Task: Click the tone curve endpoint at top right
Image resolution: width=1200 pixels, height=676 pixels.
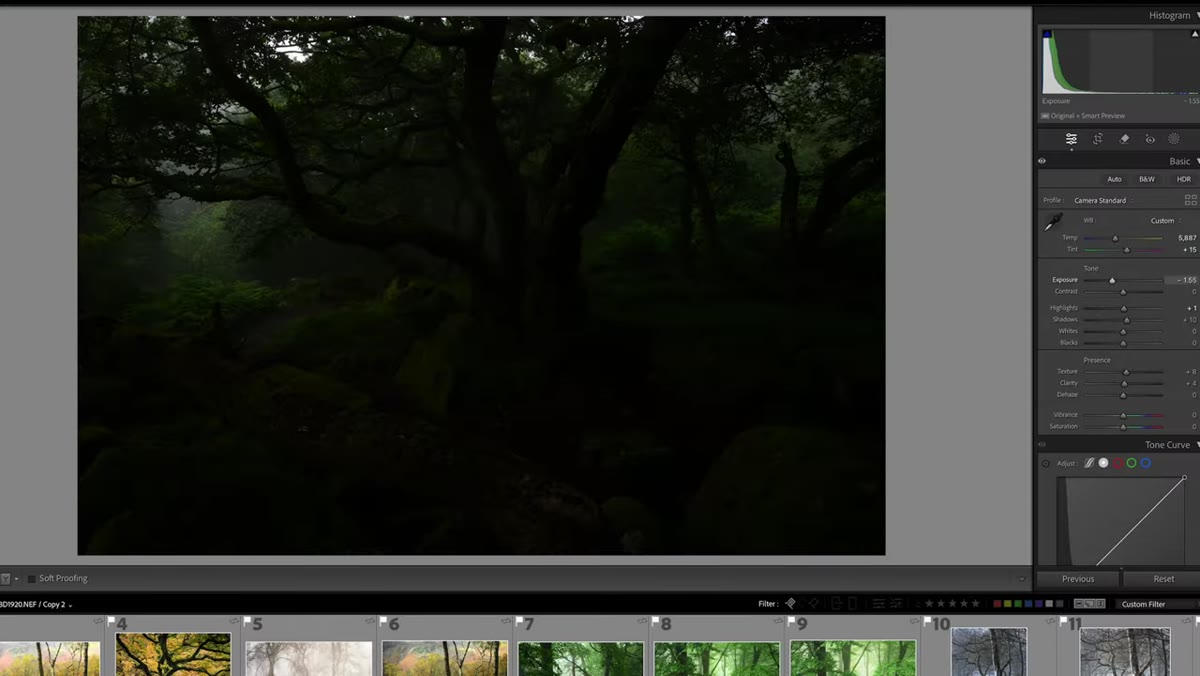Action: 1185,478
